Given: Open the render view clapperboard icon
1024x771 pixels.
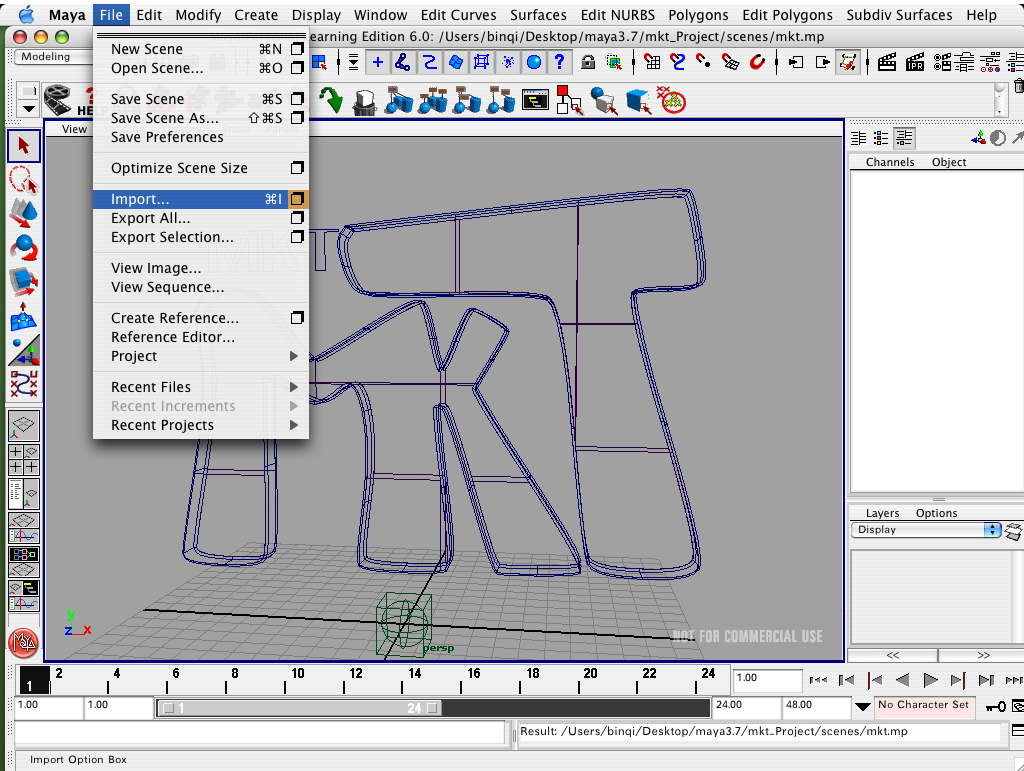Looking at the screenshot, I should [x=886, y=62].
